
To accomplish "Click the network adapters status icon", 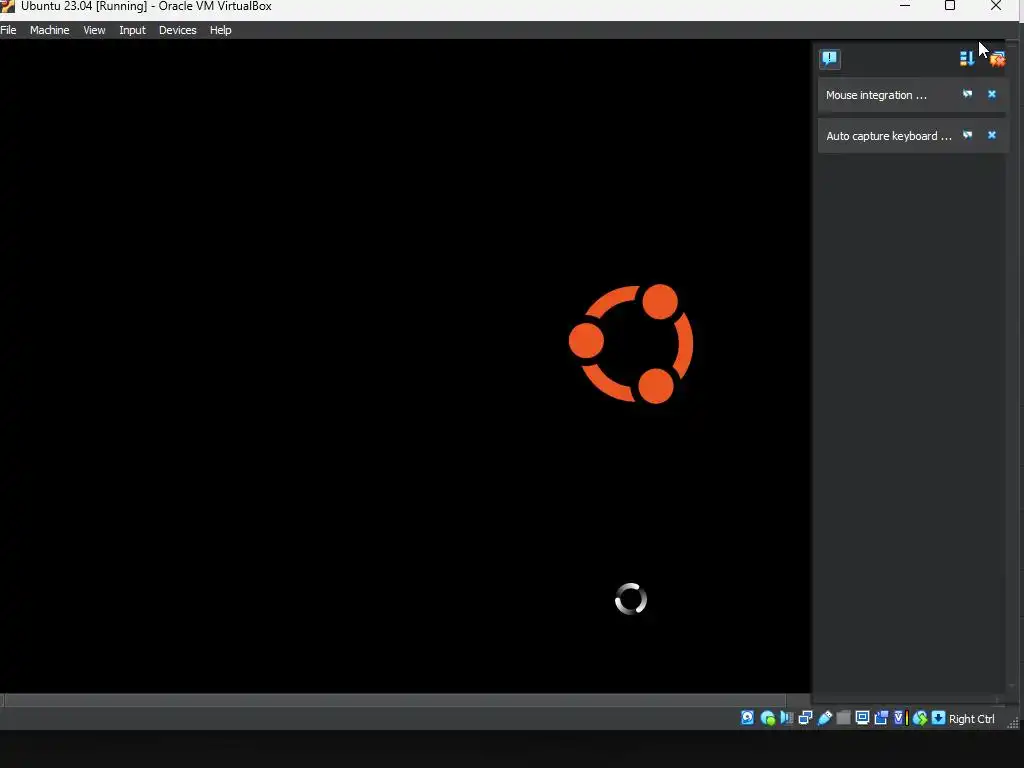I will [805, 718].
